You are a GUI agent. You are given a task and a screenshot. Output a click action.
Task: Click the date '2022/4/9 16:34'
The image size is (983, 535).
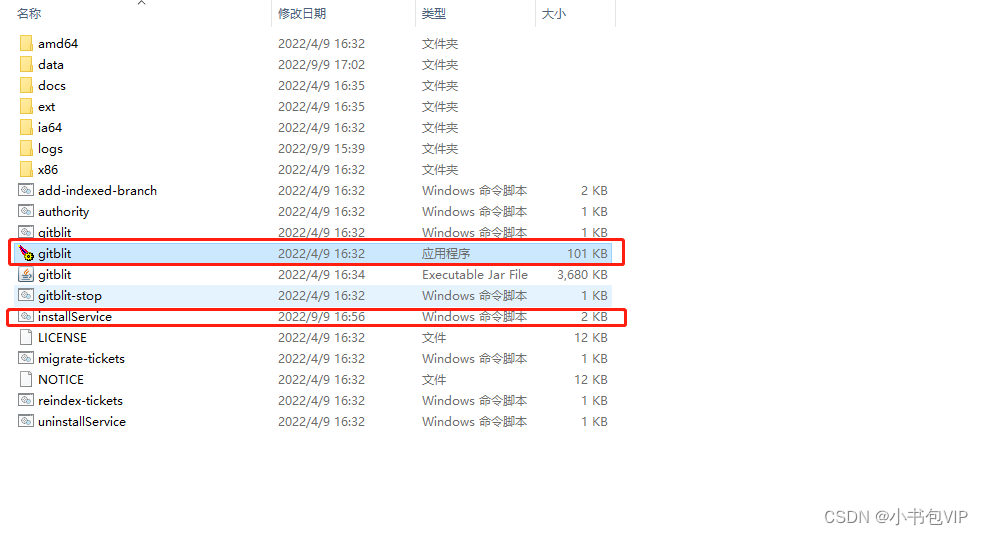(x=321, y=274)
